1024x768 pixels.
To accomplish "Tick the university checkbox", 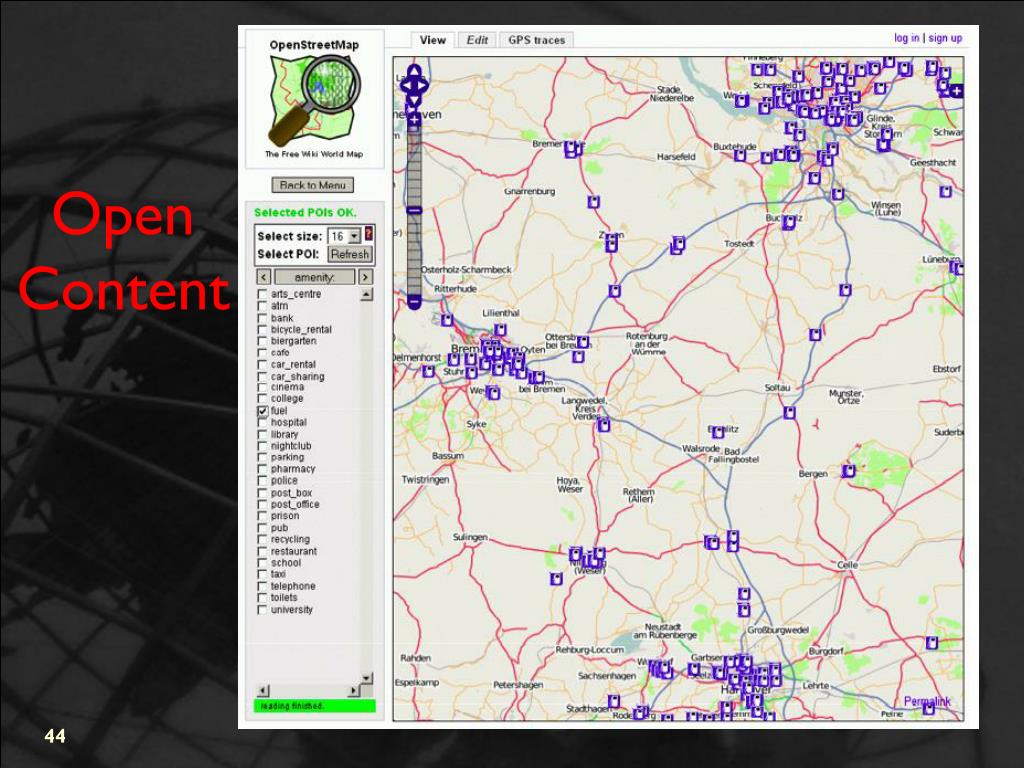I will [x=263, y=610].
